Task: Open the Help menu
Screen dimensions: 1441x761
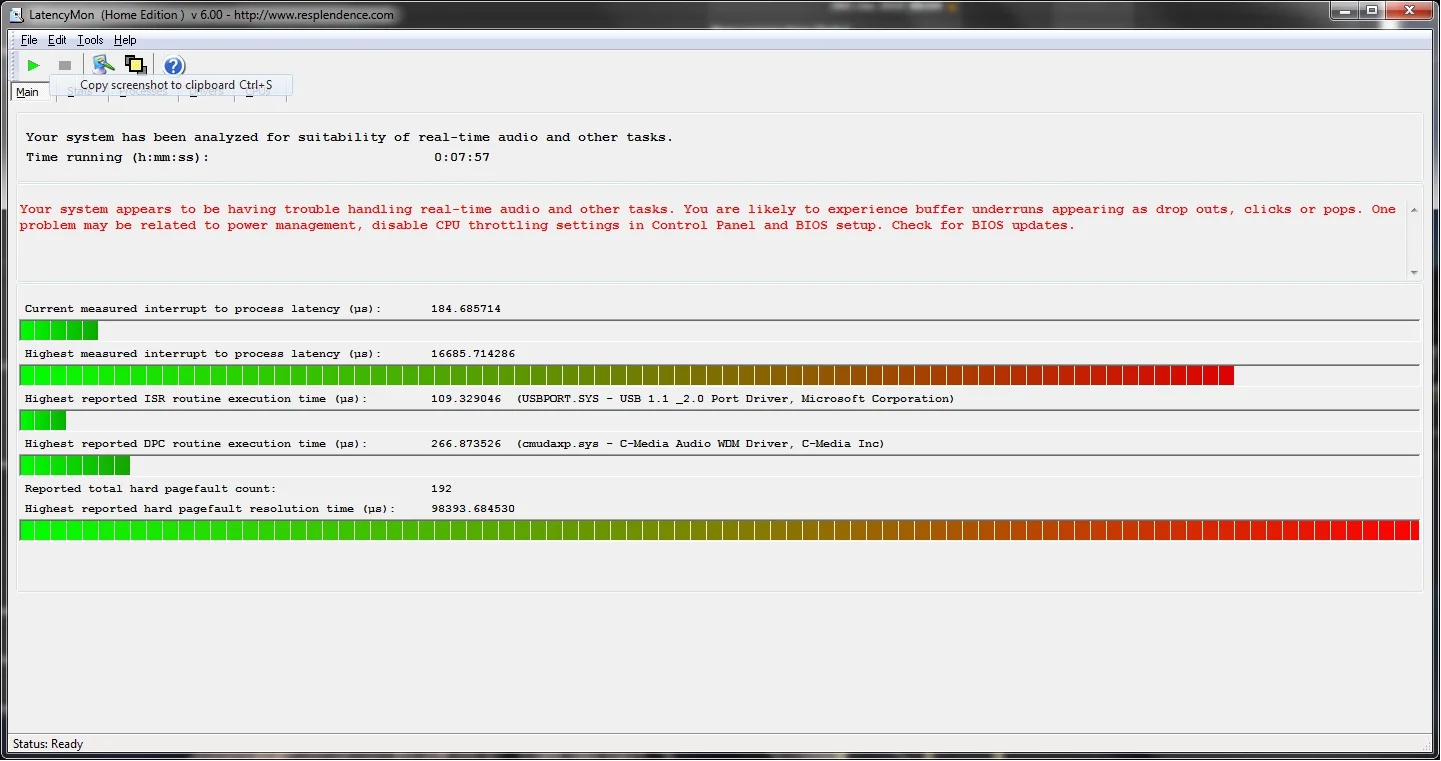Action: 125,40
